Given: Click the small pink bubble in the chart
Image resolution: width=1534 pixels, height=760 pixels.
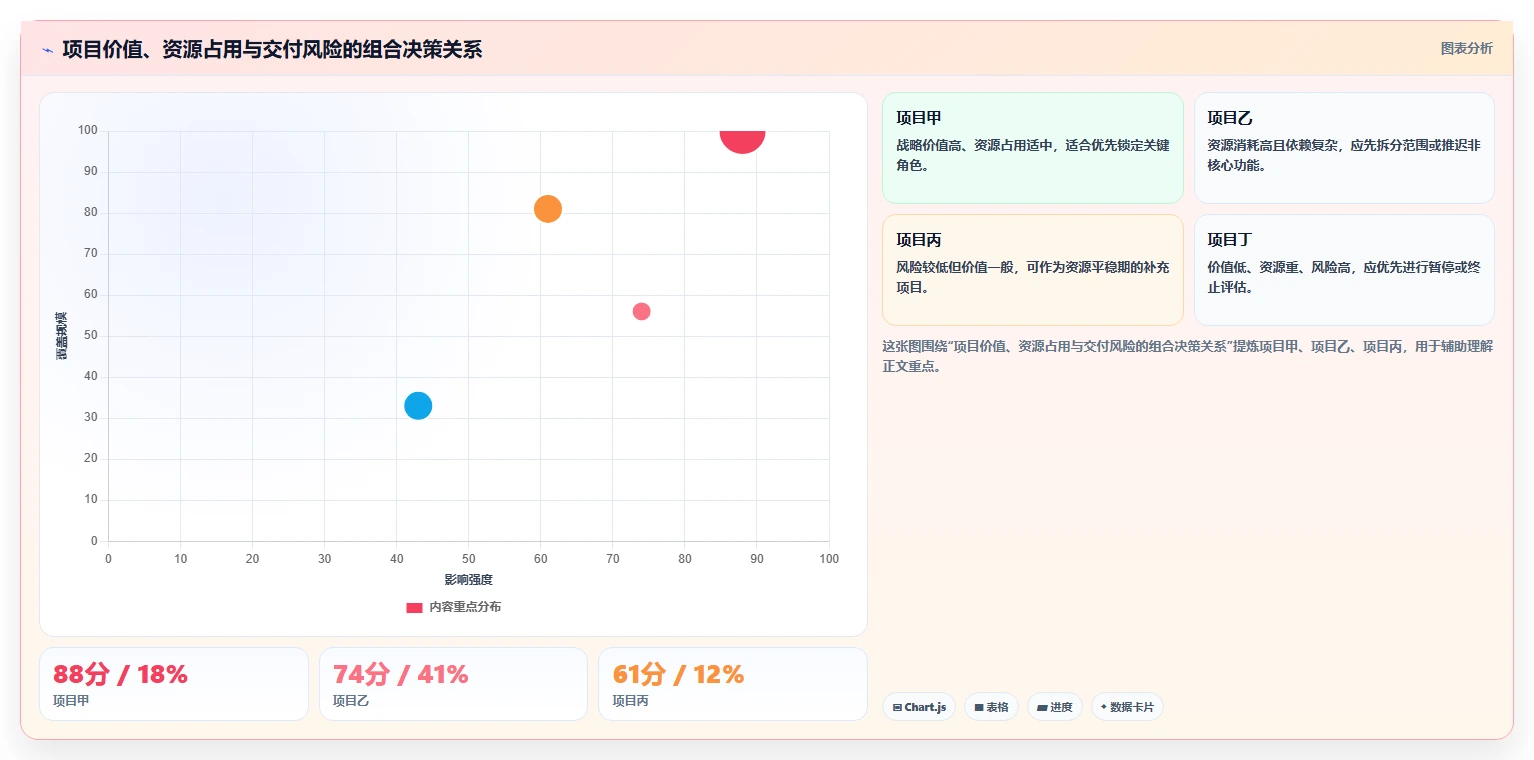Looking at the screenshot, I should pos(641,311).
